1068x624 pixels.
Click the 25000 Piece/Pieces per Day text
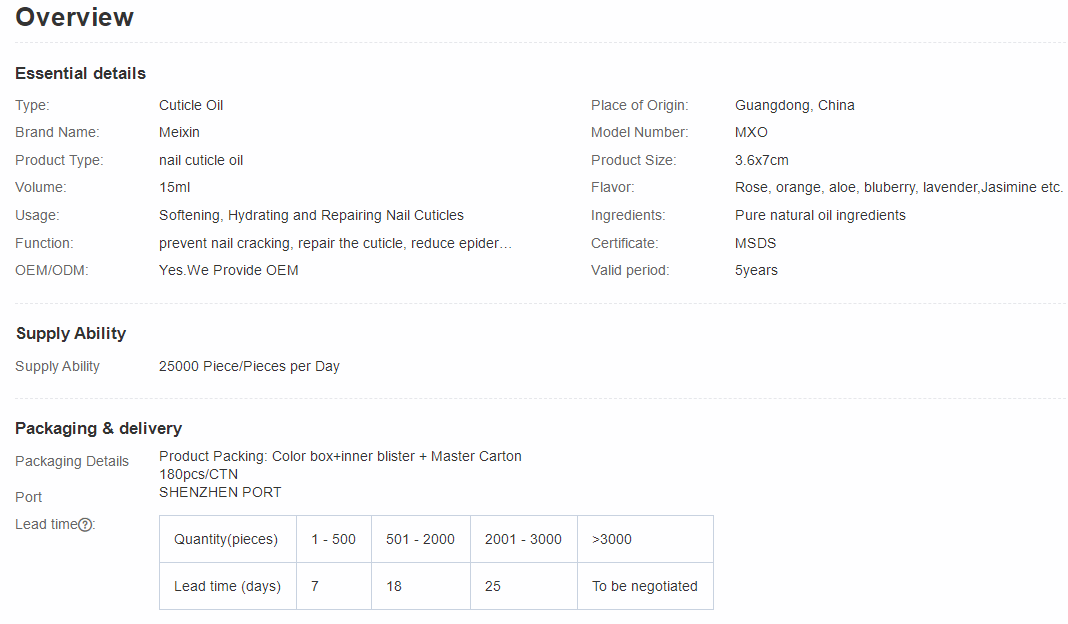(249, 366)
